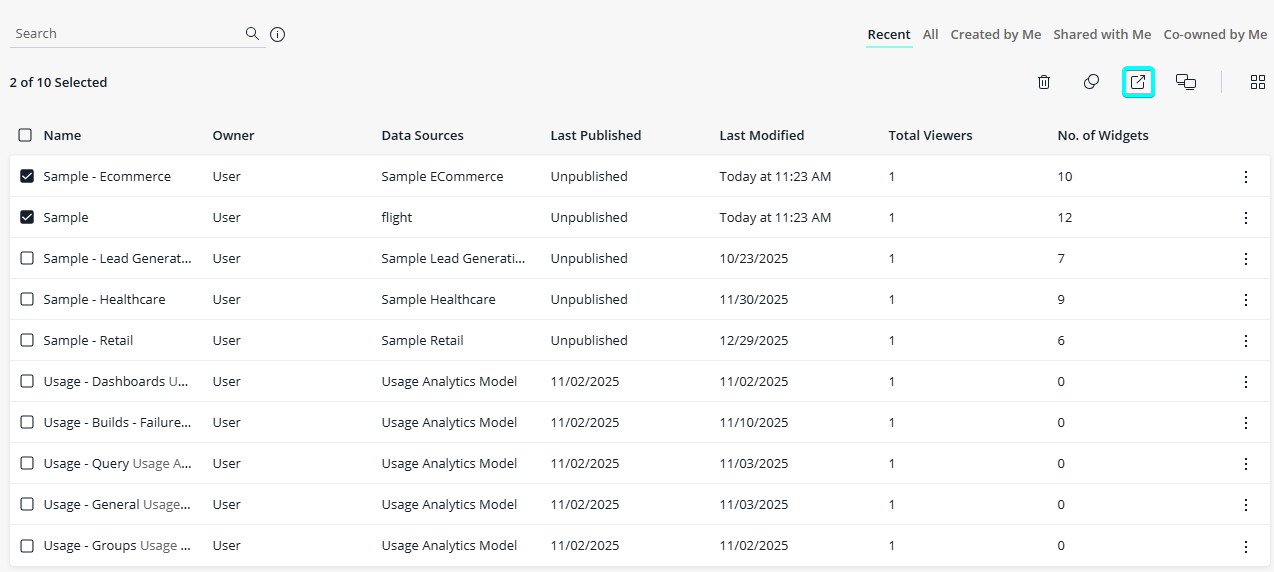
Task: Click the export arrow icon
Action: 1138,82
